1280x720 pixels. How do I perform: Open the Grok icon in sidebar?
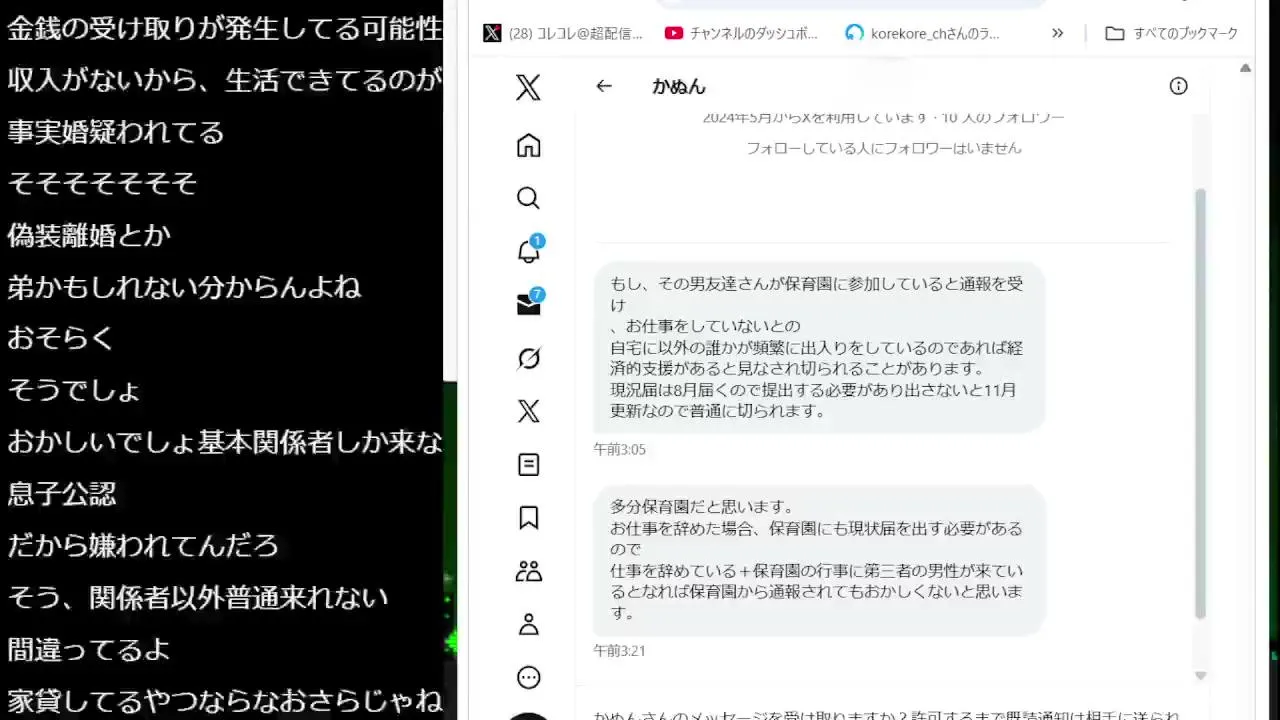click(528, 358)
